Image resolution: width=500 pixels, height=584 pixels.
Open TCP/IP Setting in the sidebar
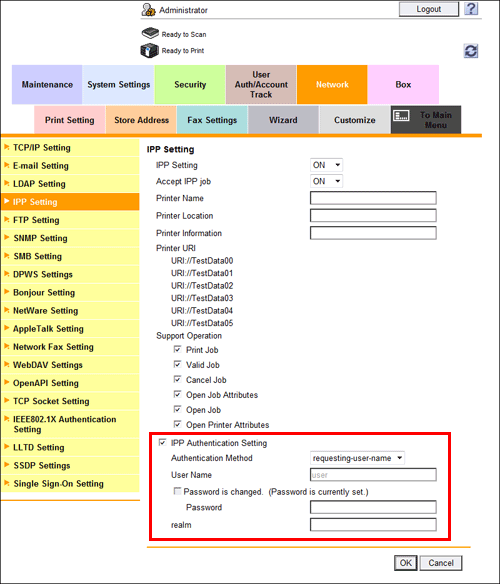pos(70,148)
